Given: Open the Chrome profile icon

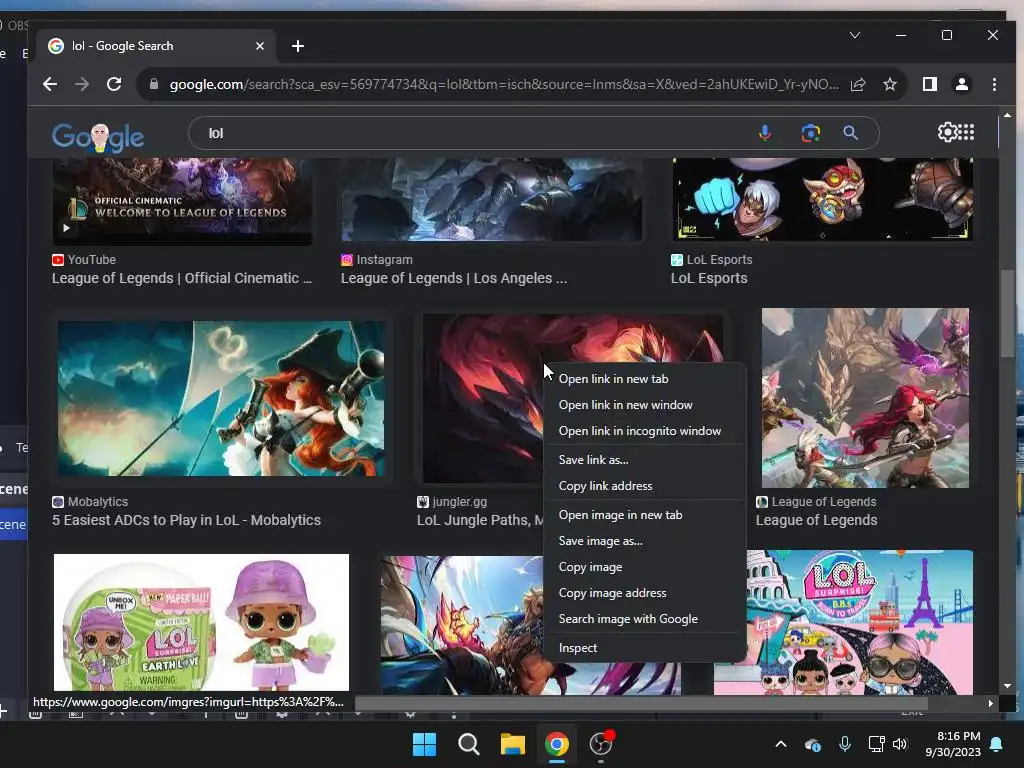Looking at the screenshot, I should [962, 84].
